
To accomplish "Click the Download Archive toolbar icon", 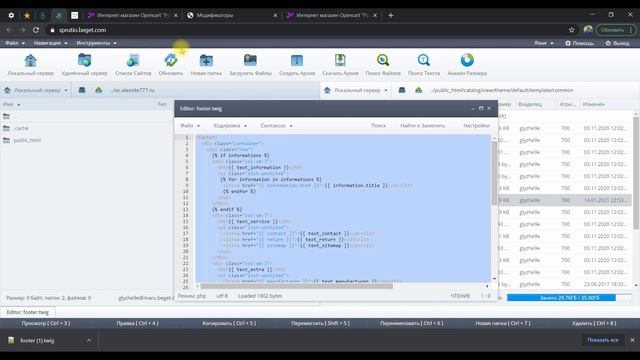I will pyautogui.click(x=340, y=65).
